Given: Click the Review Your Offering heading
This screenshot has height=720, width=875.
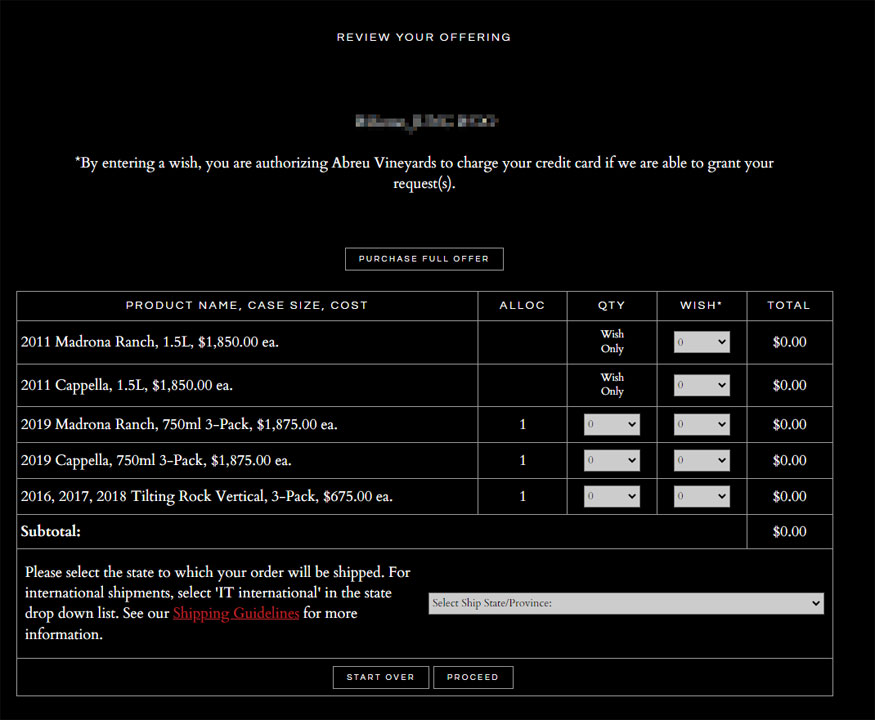Looking at the screenshot, I should pos(424,37).
